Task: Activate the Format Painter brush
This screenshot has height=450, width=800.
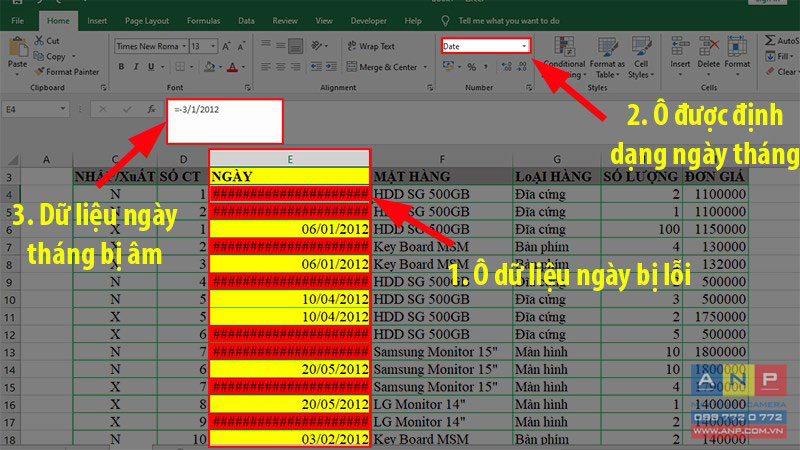Action: (x=39, y=72)
